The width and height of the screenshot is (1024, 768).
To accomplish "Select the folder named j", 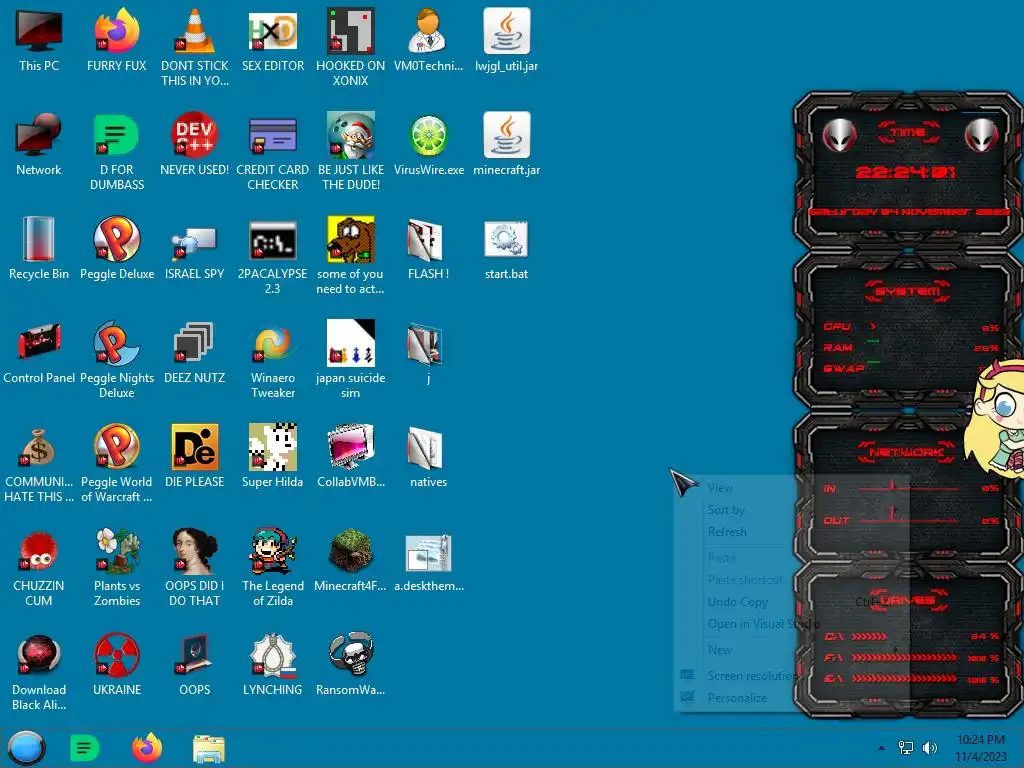I will click(428, 352).
